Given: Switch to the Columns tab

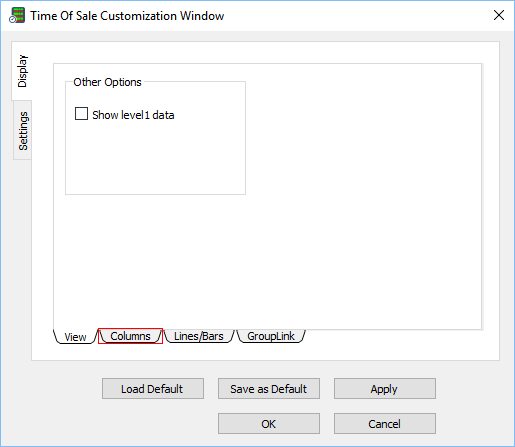Looking at the screenshot, I should point(130,336).
